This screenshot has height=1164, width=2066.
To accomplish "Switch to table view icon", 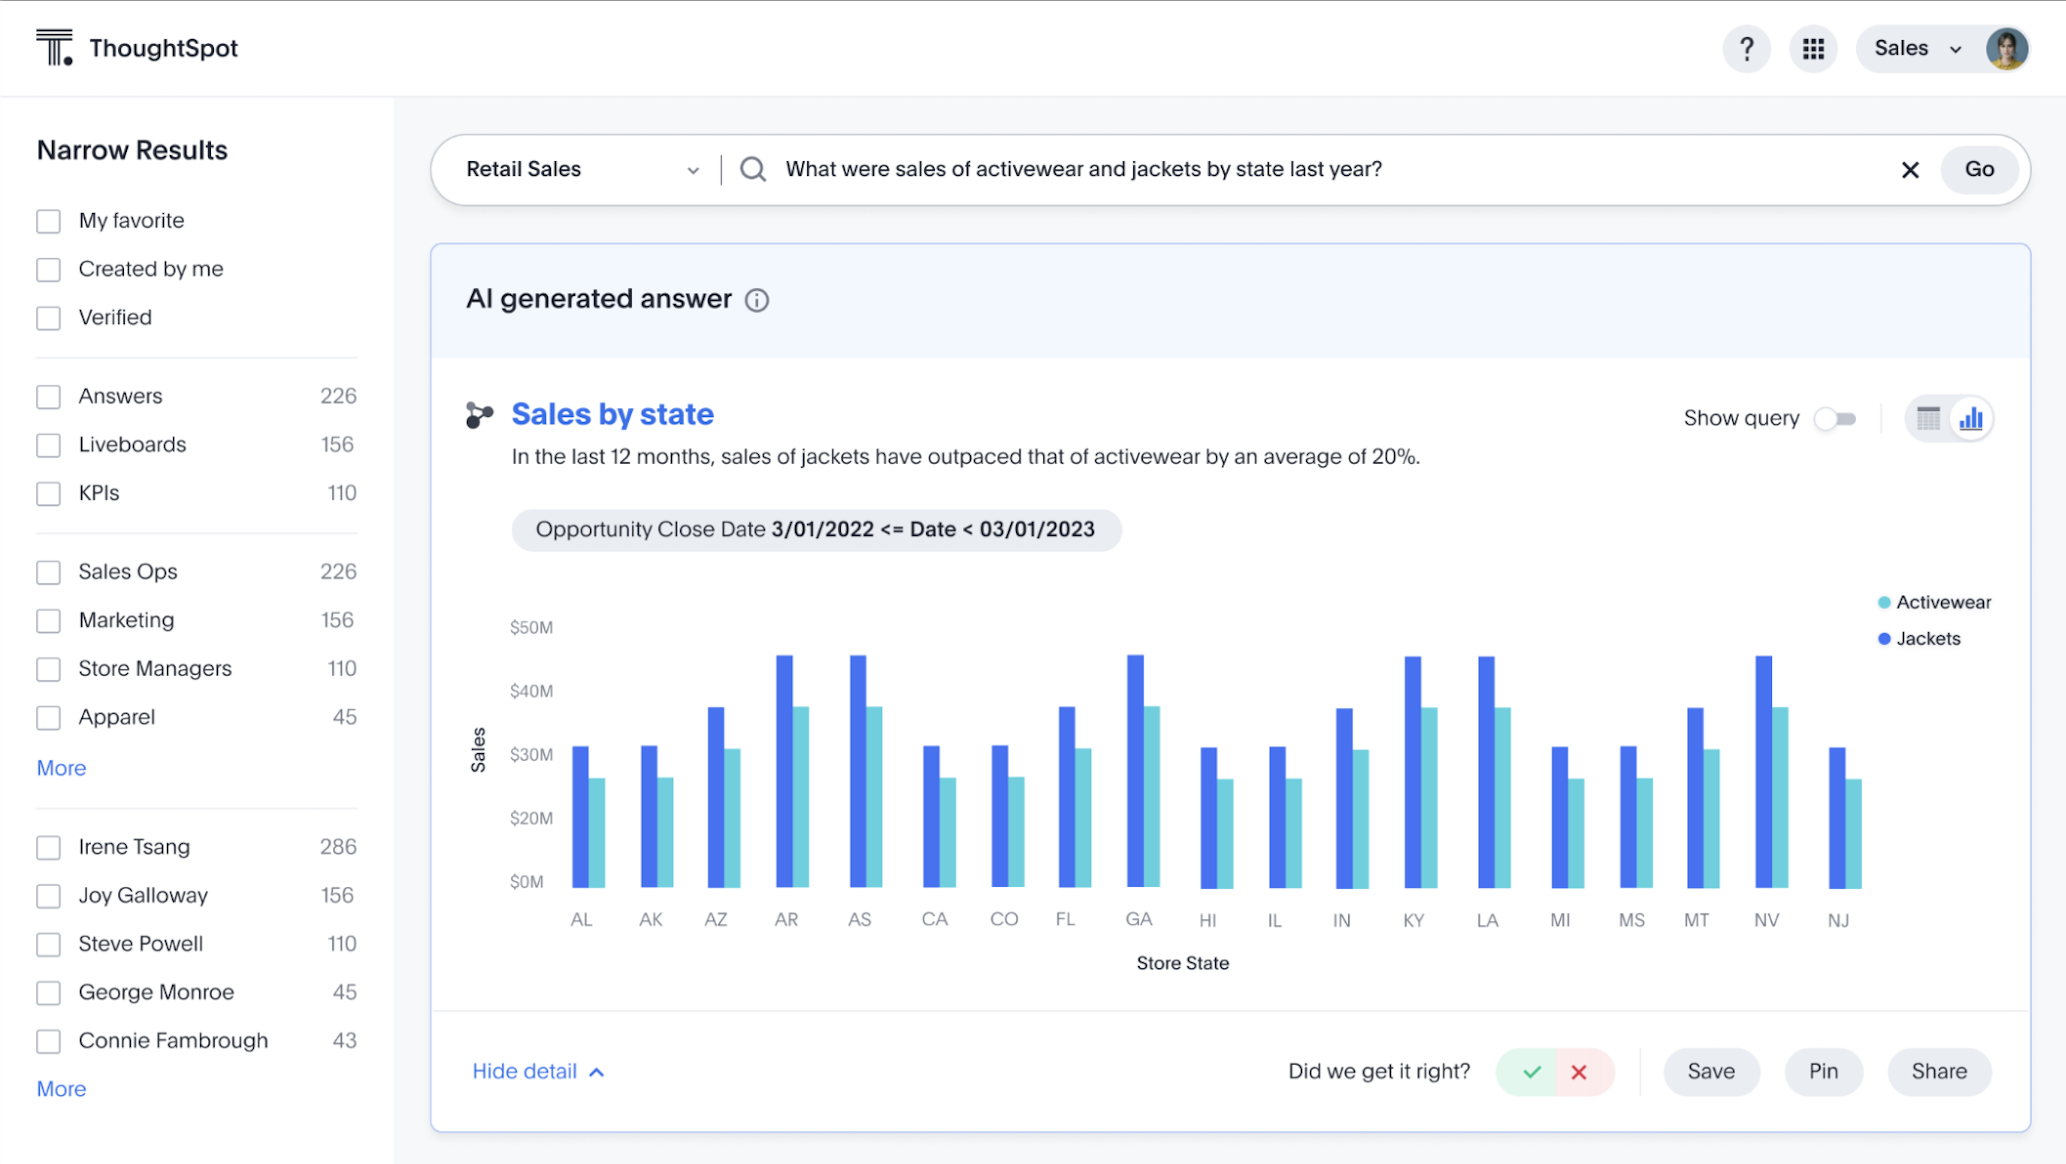I will pos(1928,419).
